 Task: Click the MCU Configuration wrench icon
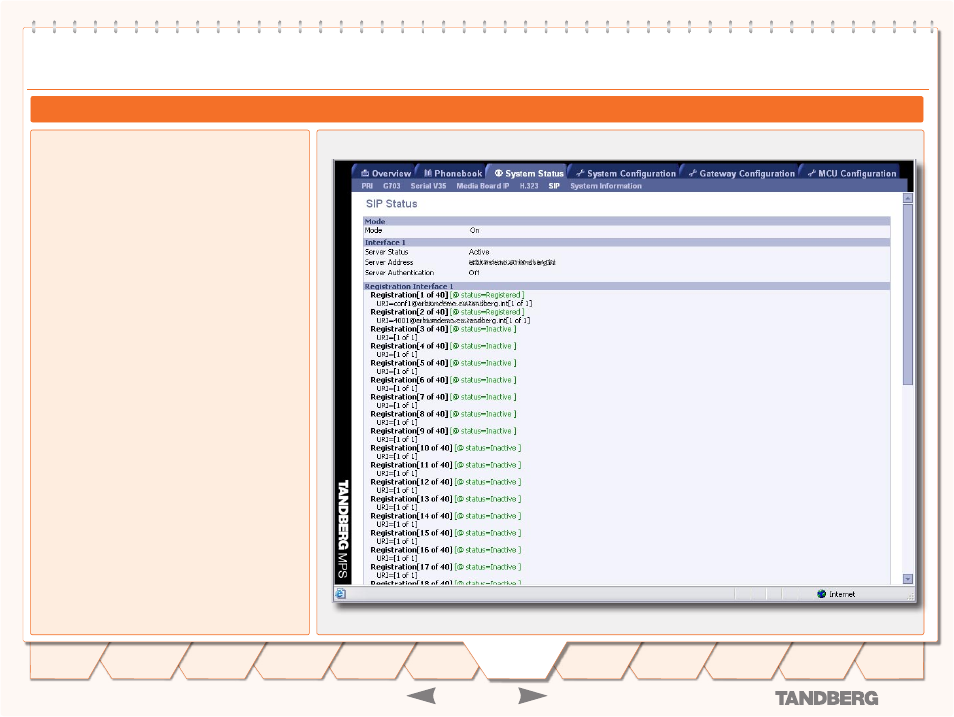click(x=811, y=173)
